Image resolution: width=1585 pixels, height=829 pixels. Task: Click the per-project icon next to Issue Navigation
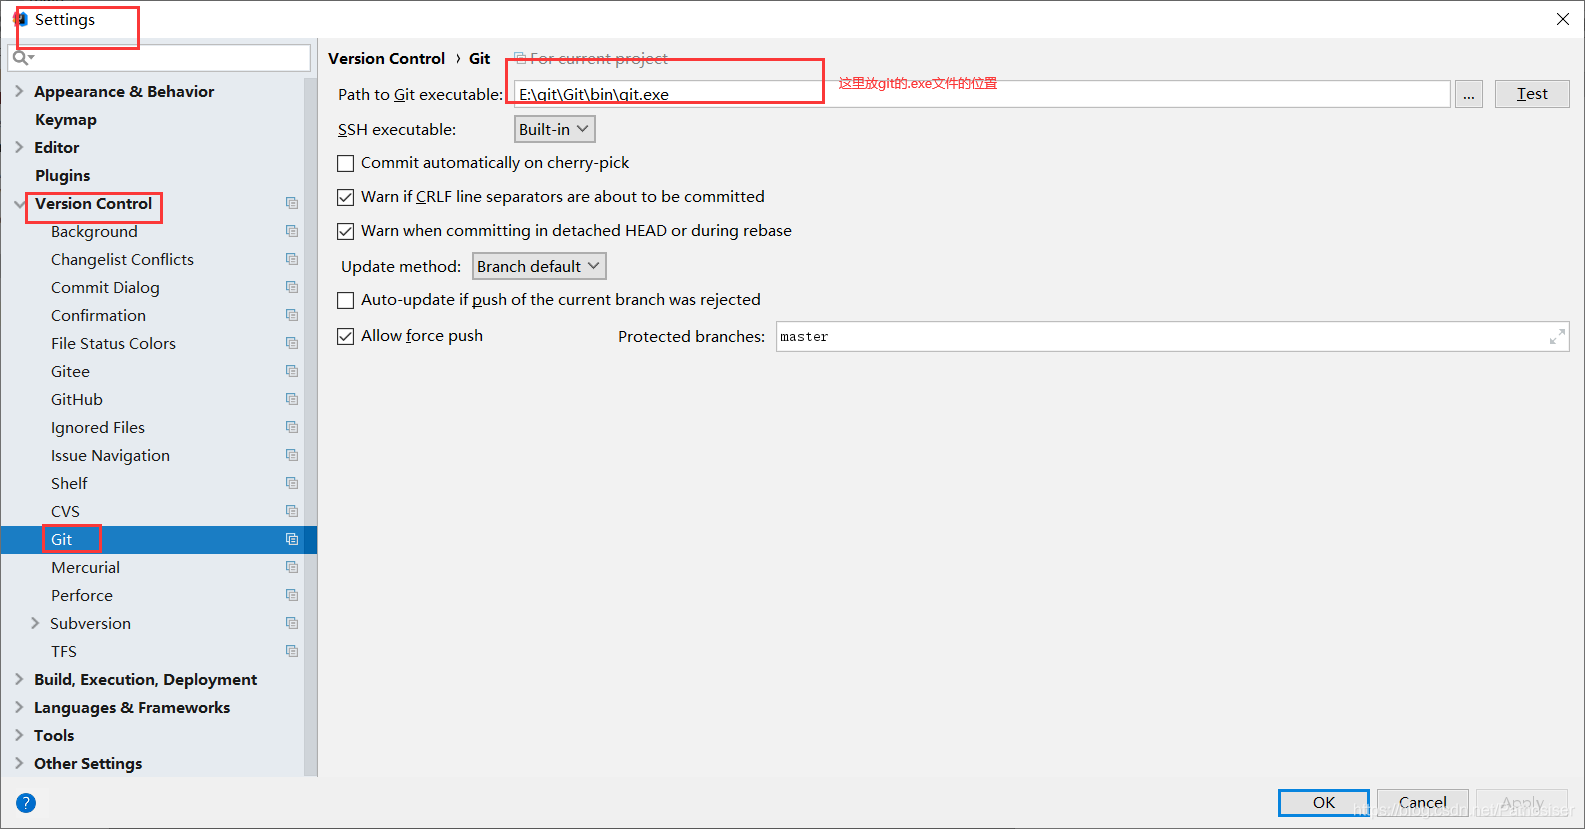[x=292, y=455]
